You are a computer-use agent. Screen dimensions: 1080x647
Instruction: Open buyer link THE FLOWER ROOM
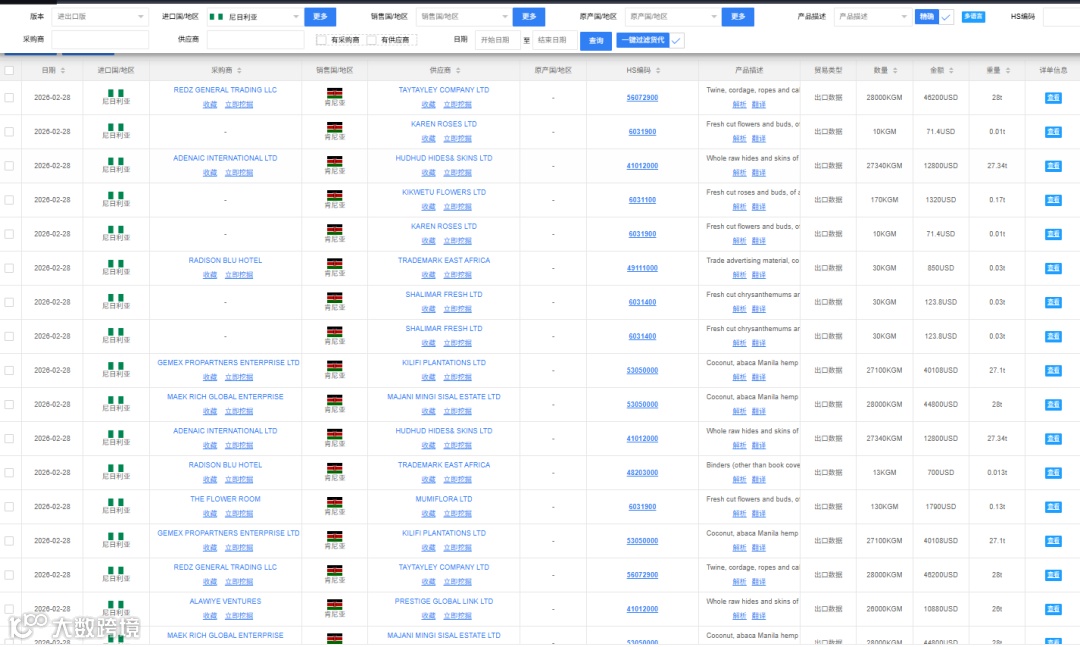tap(225, 499)
